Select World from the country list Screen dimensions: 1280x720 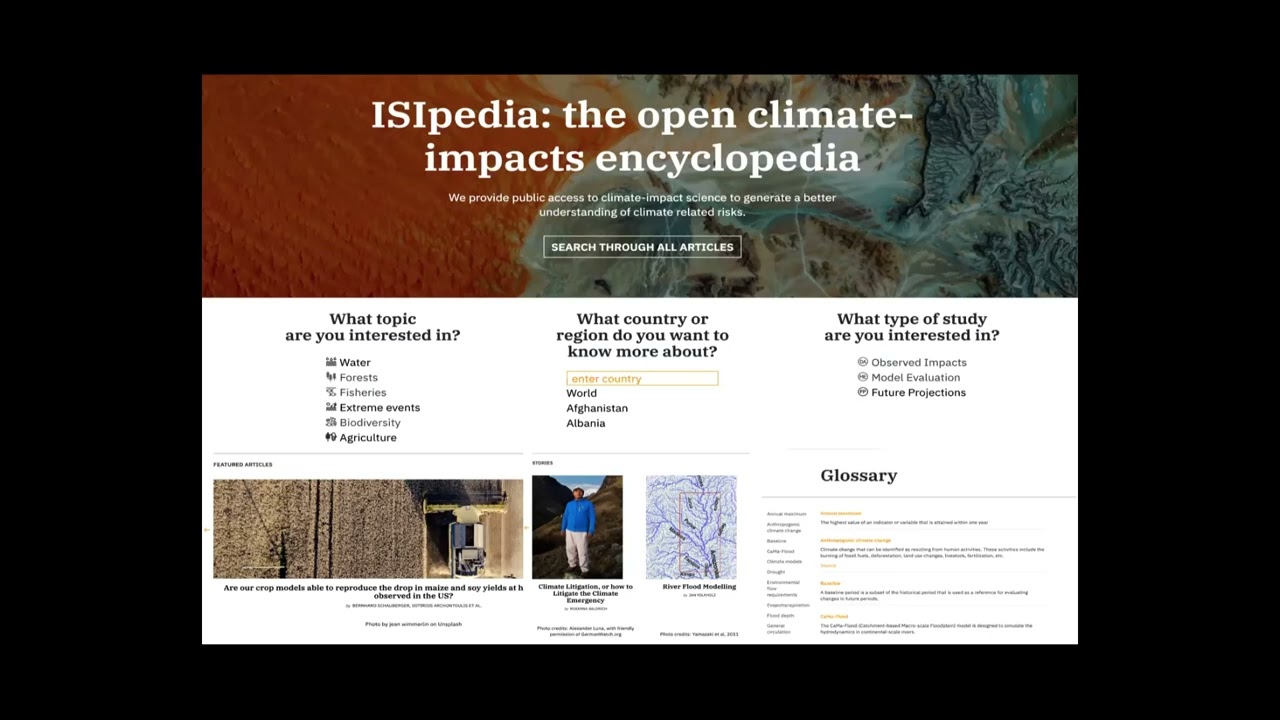tap(582, 393)
